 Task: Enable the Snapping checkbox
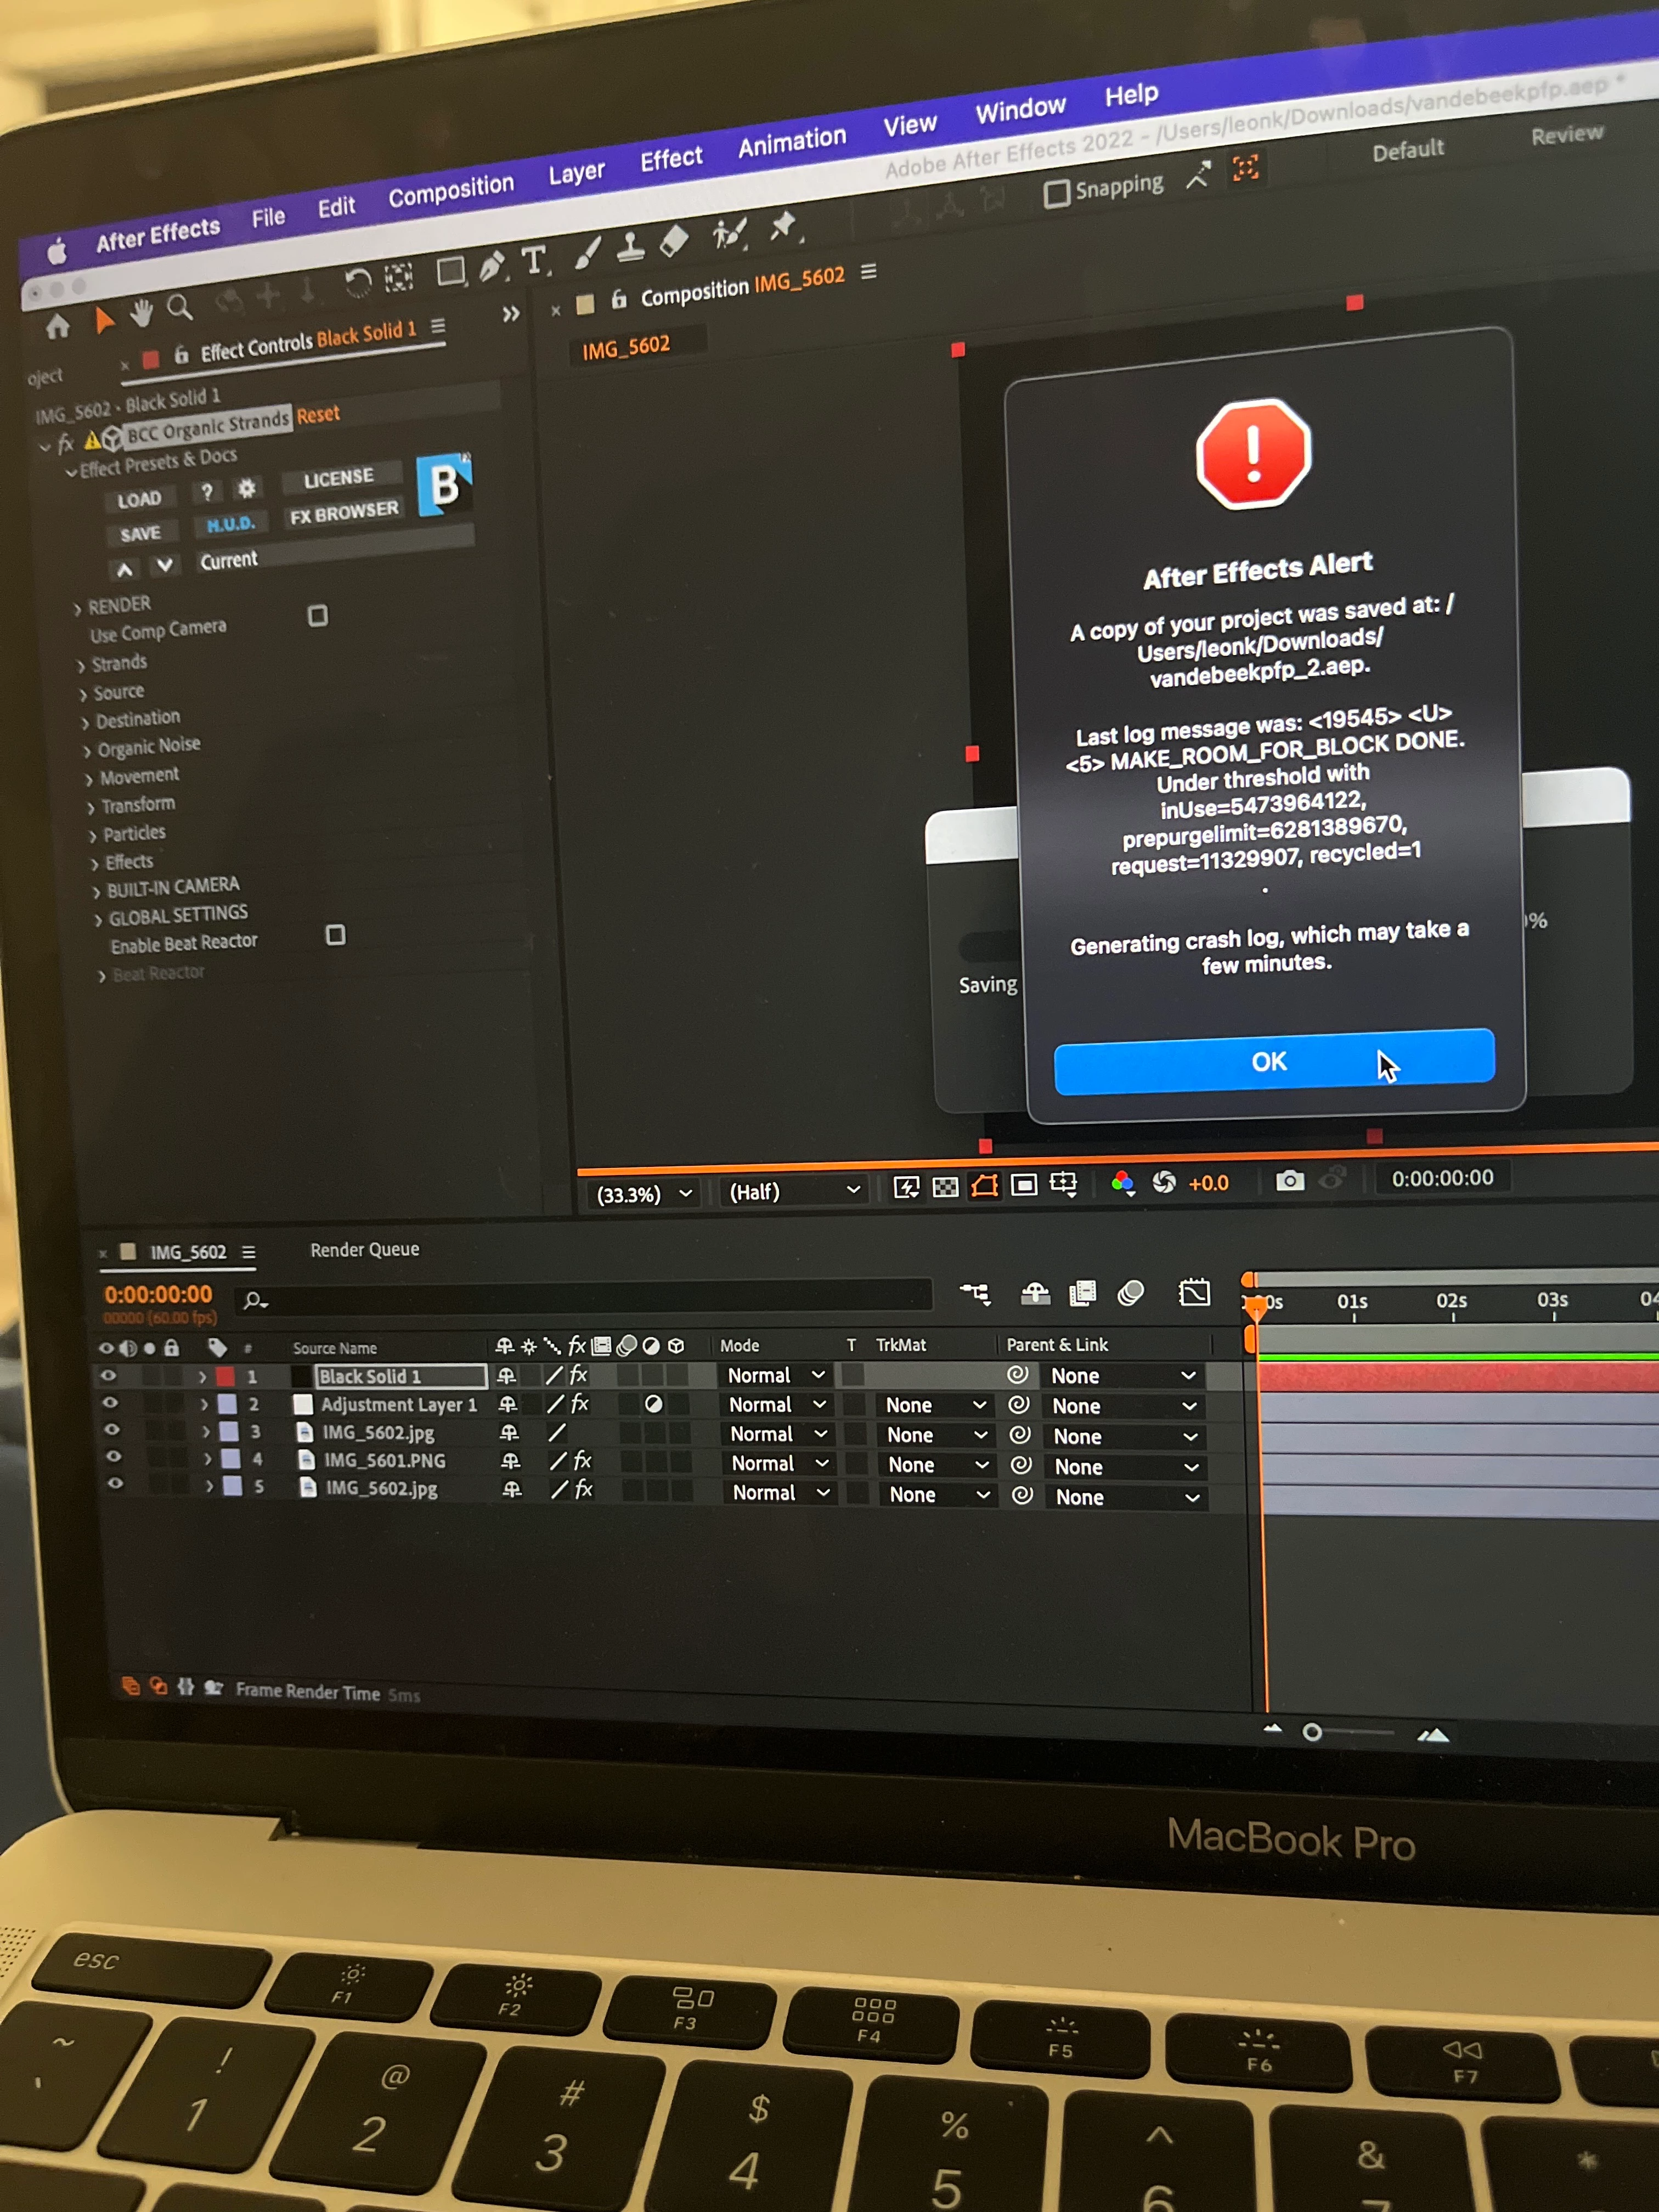[x=1056, y=193]
